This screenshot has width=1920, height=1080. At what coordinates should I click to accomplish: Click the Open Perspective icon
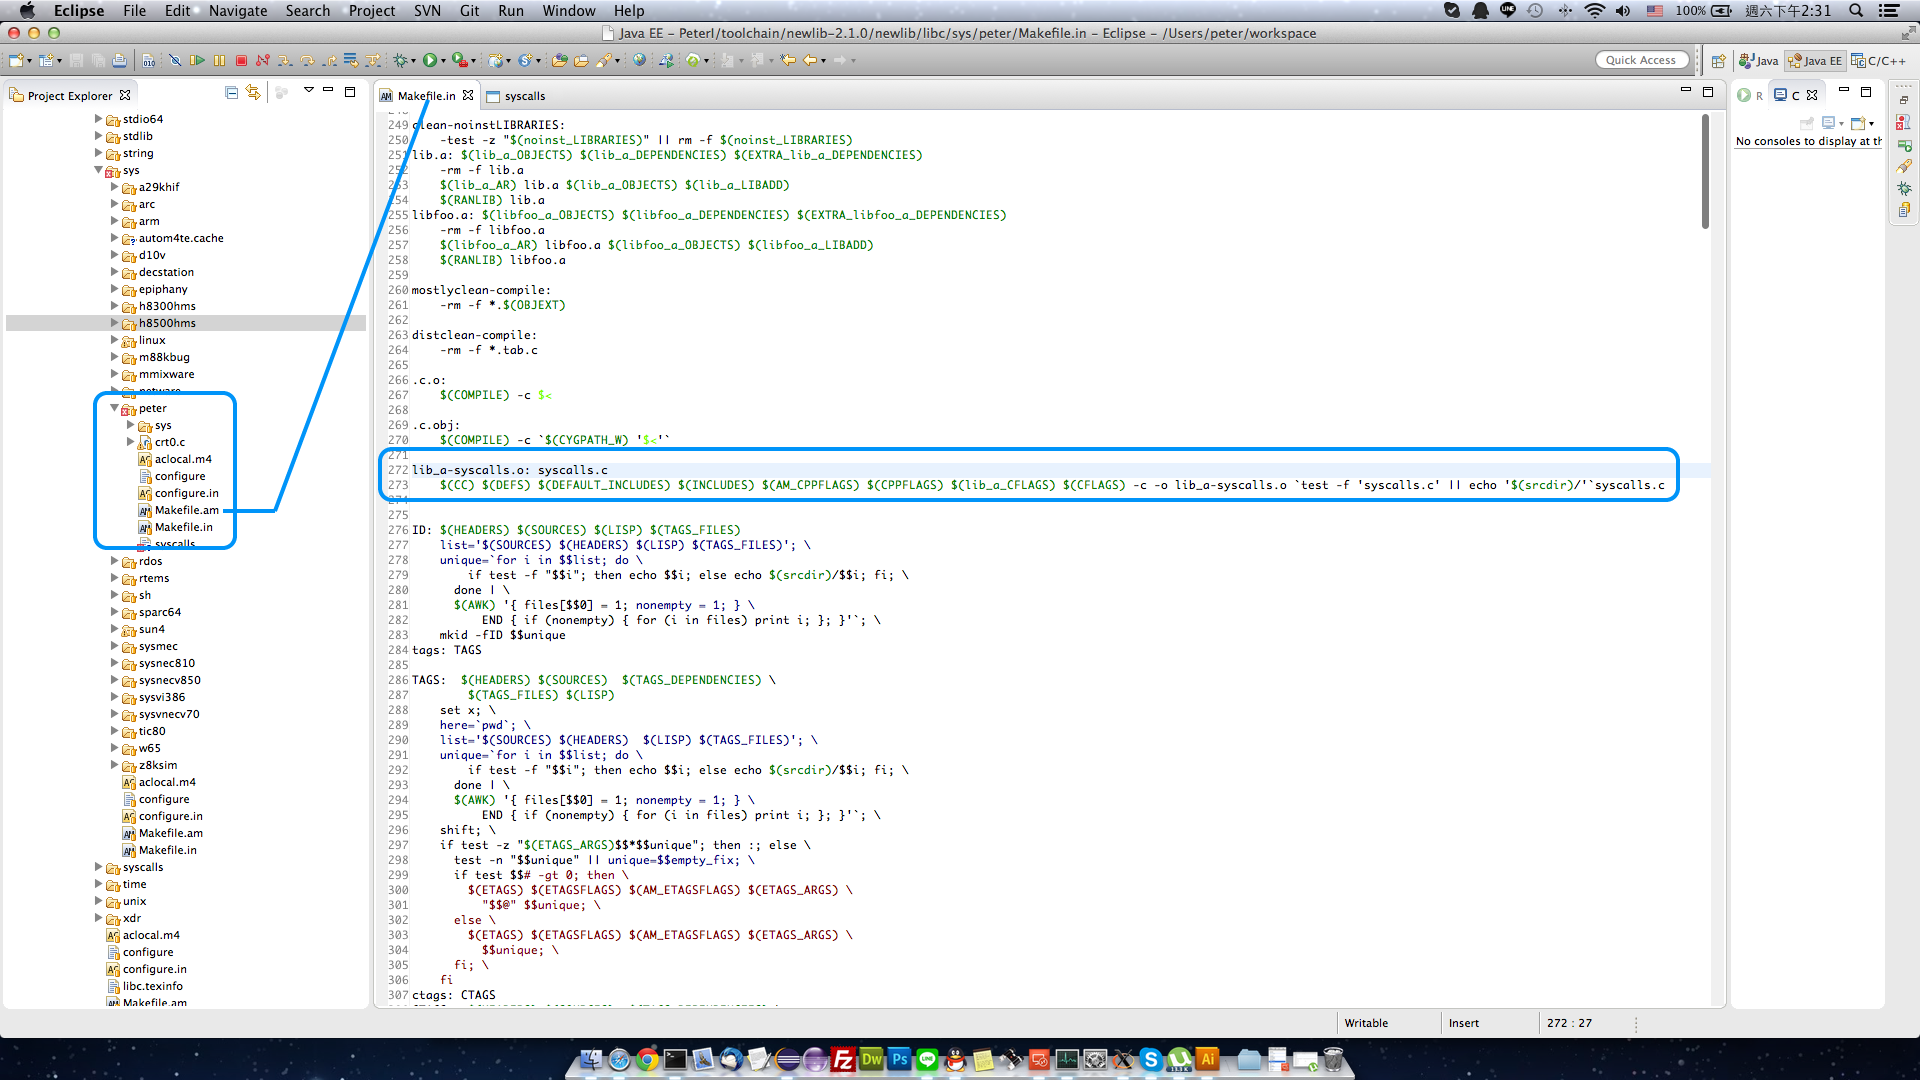pos(1718,61)
